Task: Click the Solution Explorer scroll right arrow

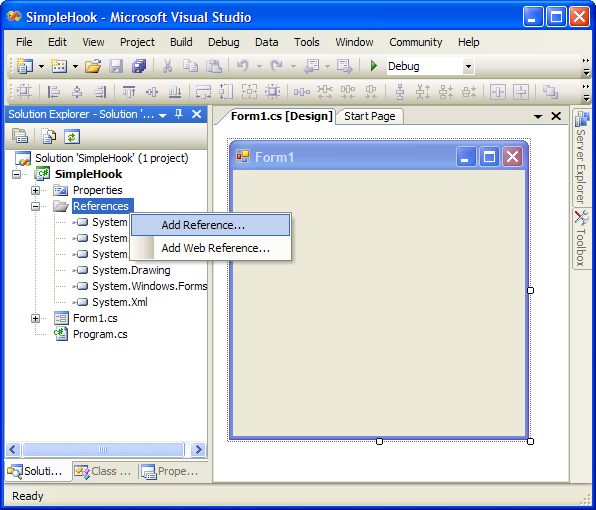Action: [198, 450]
